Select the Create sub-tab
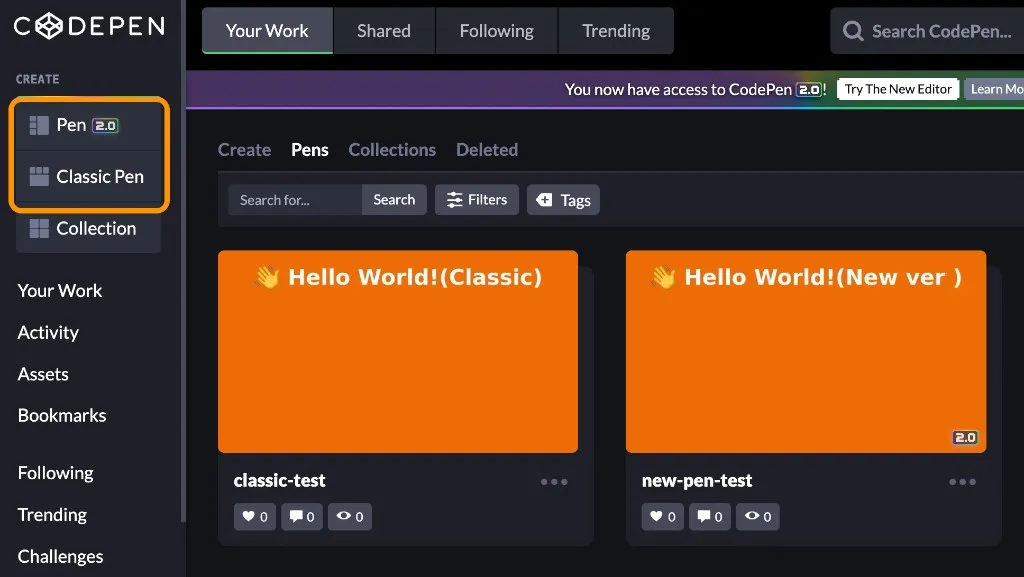 coord(244,149)
